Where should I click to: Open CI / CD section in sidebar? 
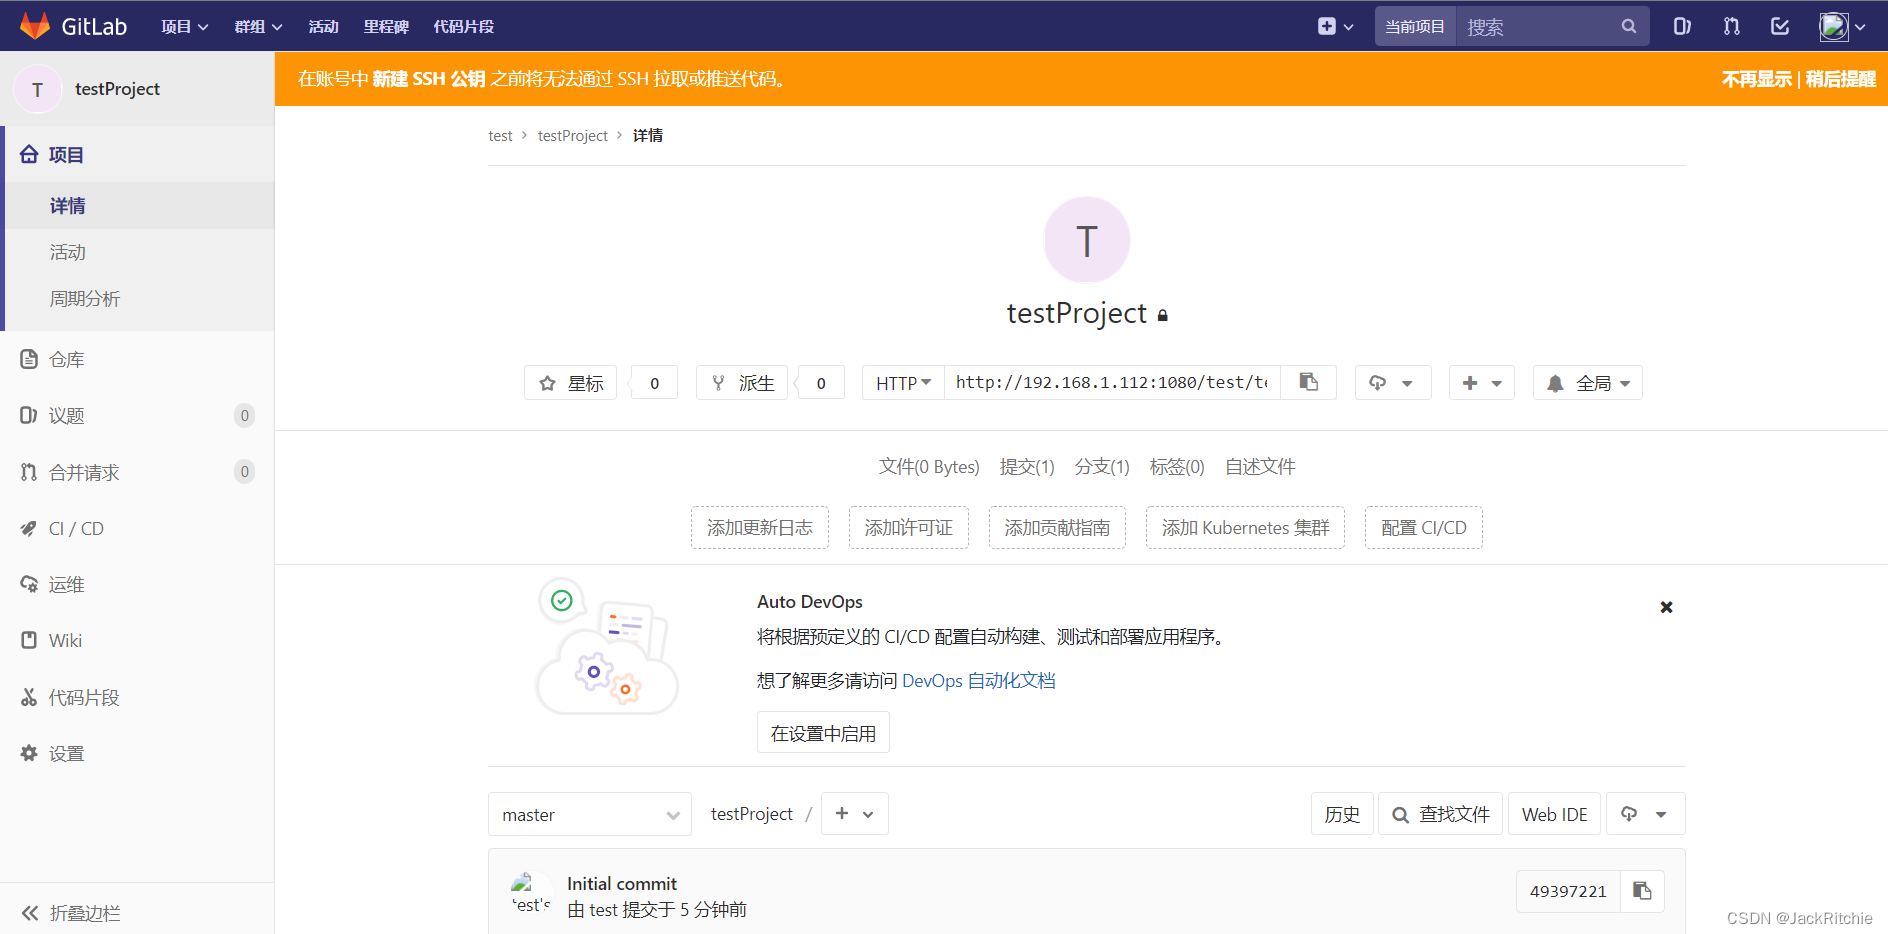pyautogui.click(x=76, y=528)
